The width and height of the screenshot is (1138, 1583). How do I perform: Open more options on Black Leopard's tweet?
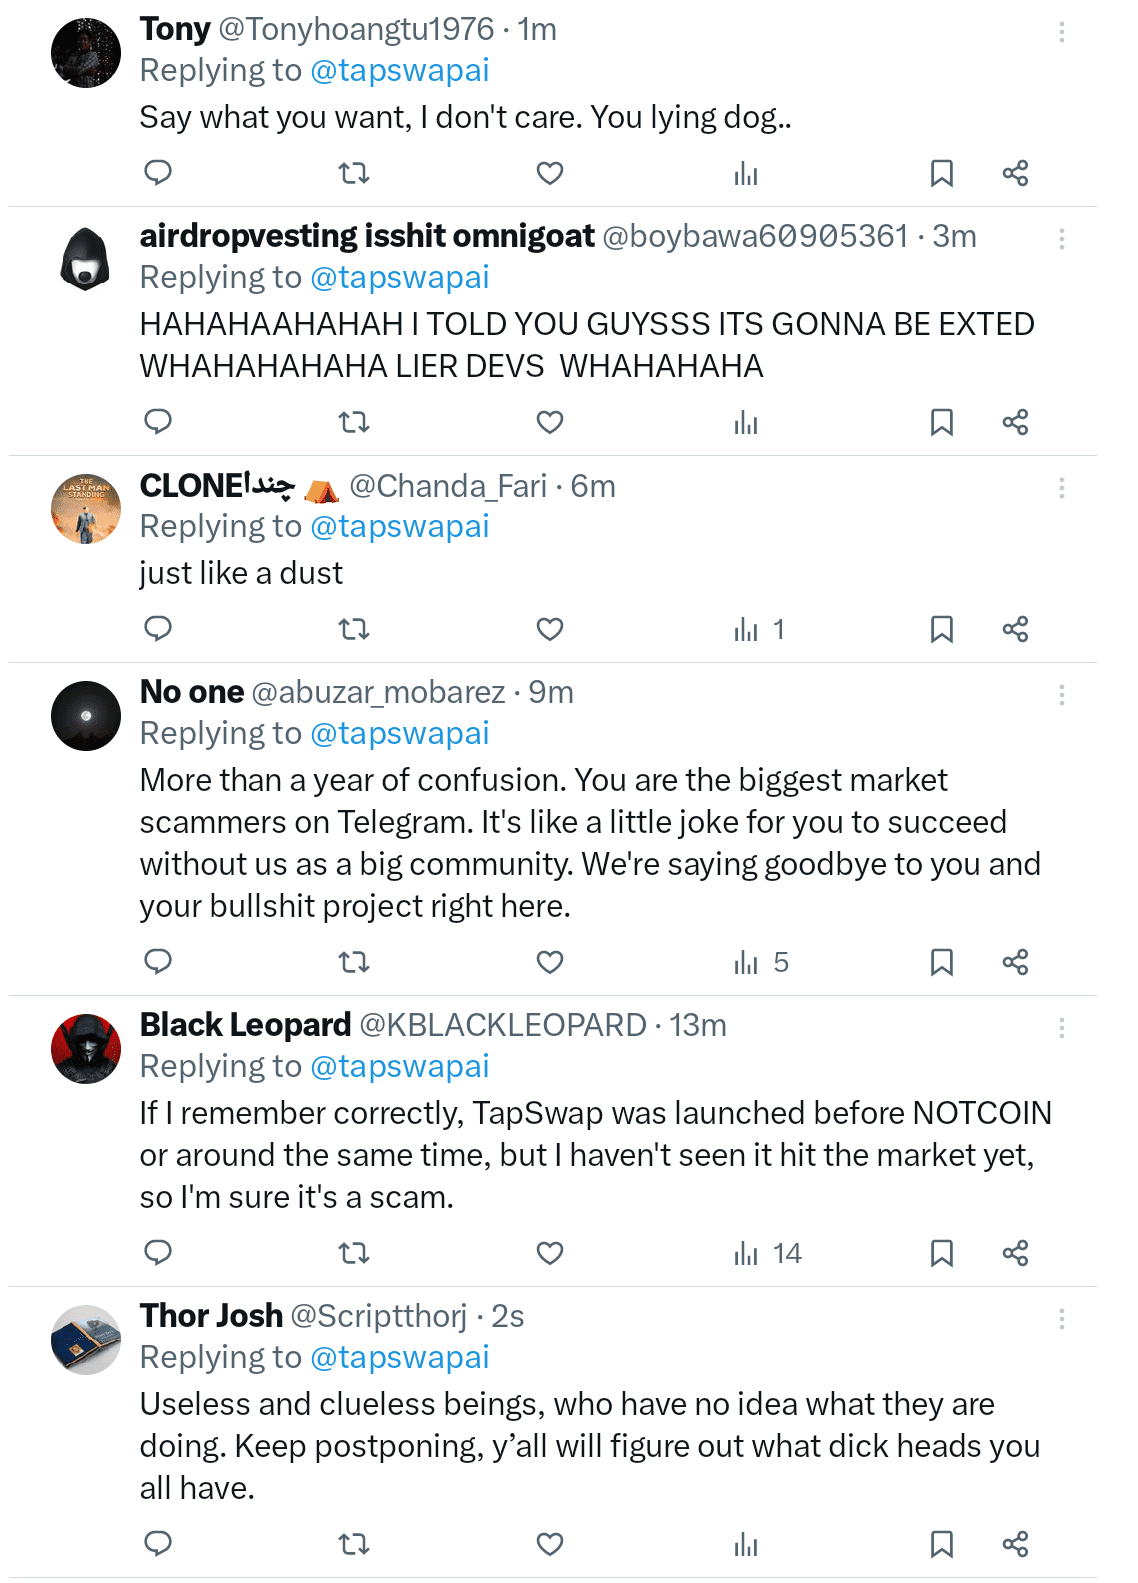click(x=1061, y=1028)
